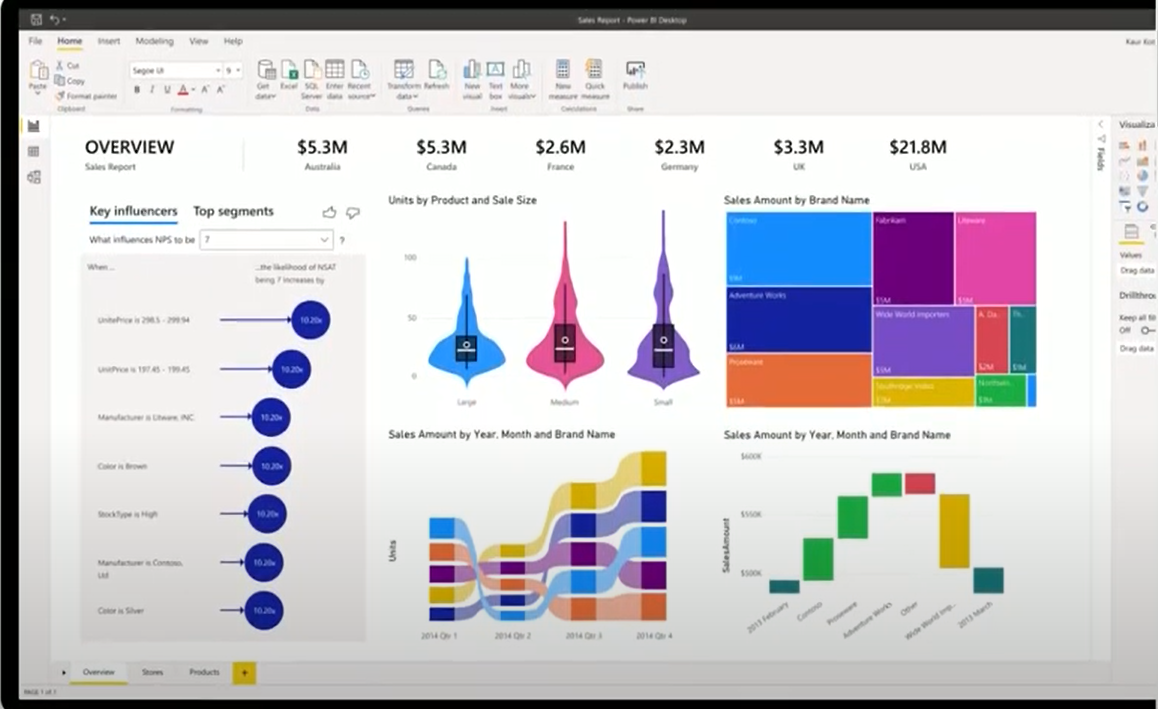Select the Overview page tab
Image resolution: width=1158 pixels, height=709 pixels.
[98, 672]
